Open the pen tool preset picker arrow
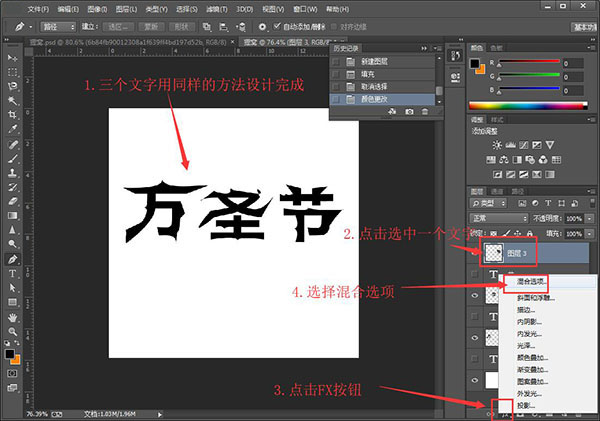 30,27
